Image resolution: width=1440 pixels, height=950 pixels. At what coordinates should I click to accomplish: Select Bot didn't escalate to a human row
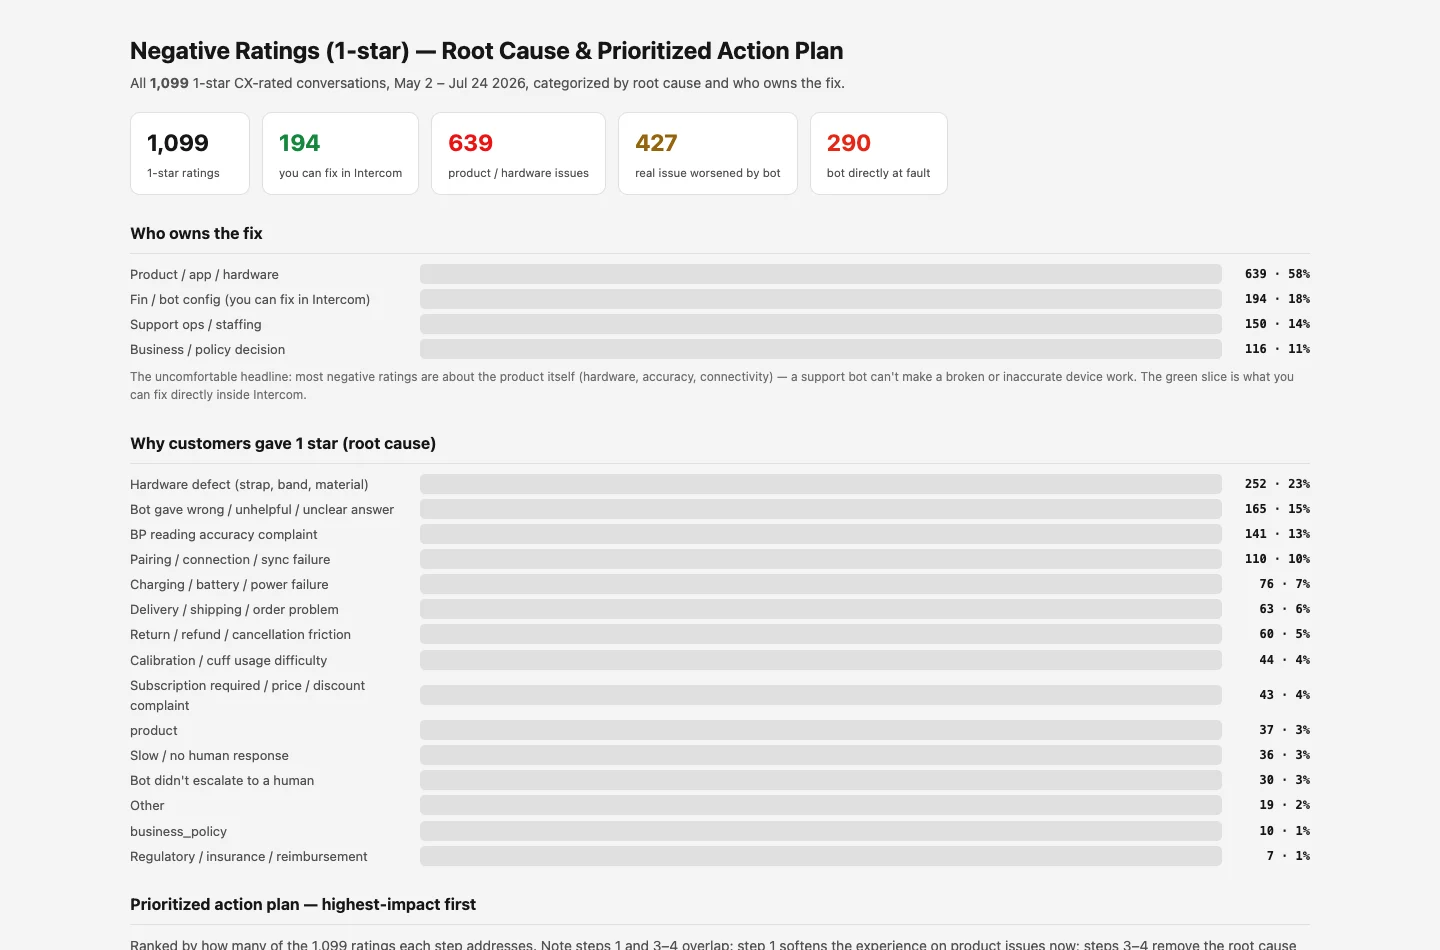point(720,780)
